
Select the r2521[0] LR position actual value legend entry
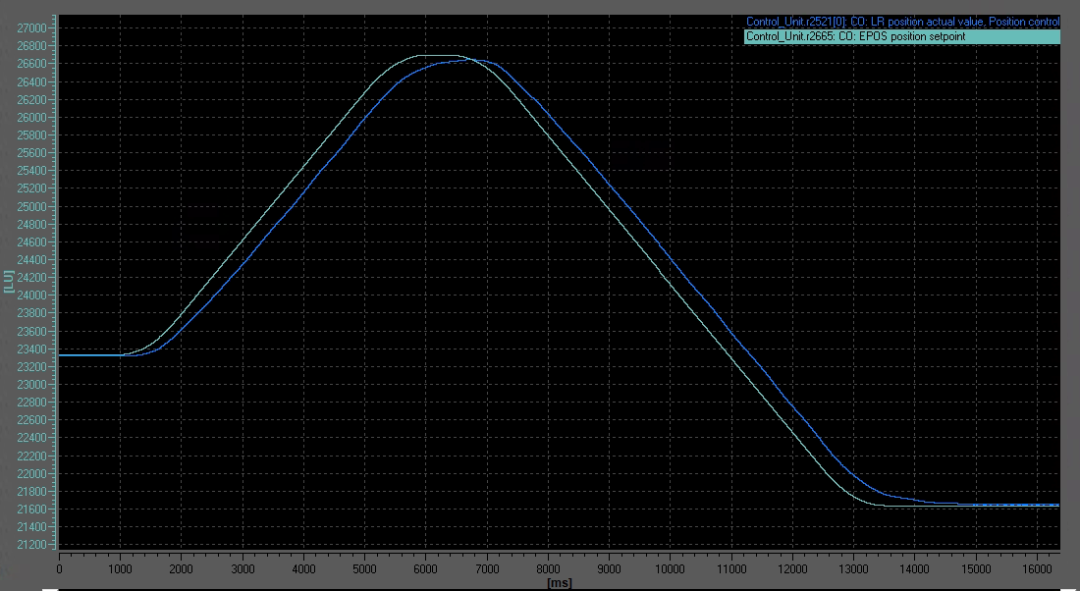point(902,22)
